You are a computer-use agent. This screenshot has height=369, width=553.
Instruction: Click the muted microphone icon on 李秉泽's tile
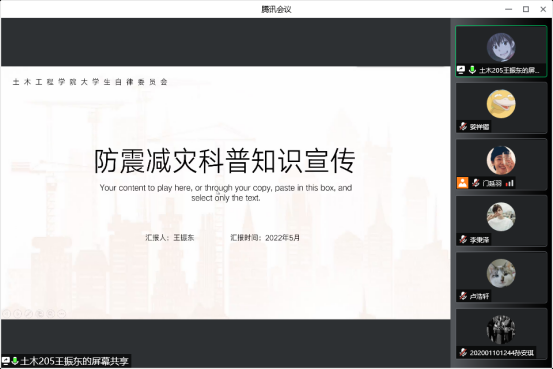point(463,240)
